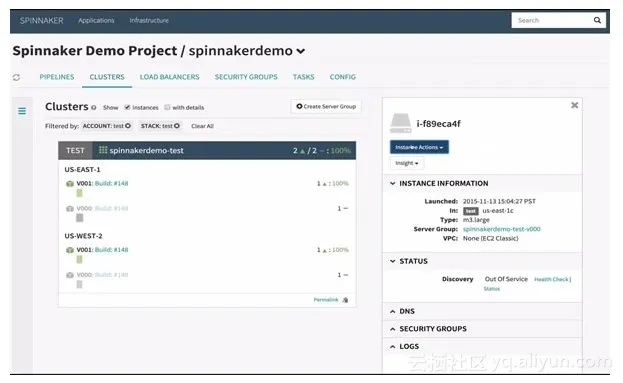Image resolution: width=623 pixels, height=383 pixels.
Task: Open the Permalink link
Action: click(x=326, y=300)
